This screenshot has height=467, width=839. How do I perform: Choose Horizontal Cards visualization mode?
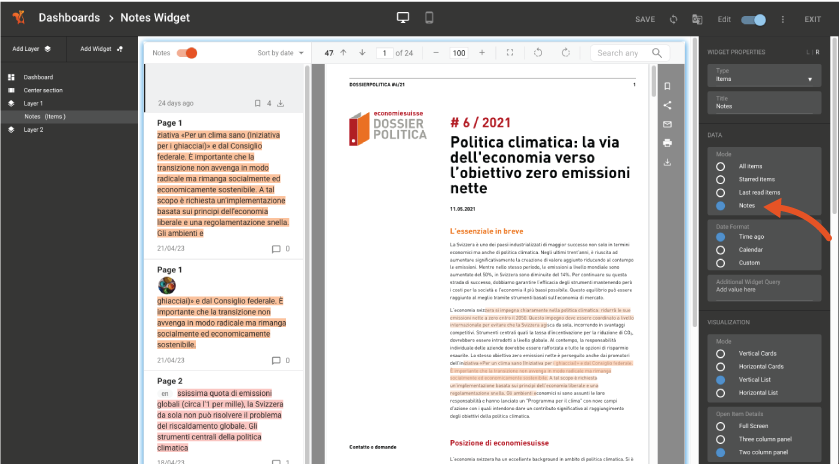[x=721, y=367]
